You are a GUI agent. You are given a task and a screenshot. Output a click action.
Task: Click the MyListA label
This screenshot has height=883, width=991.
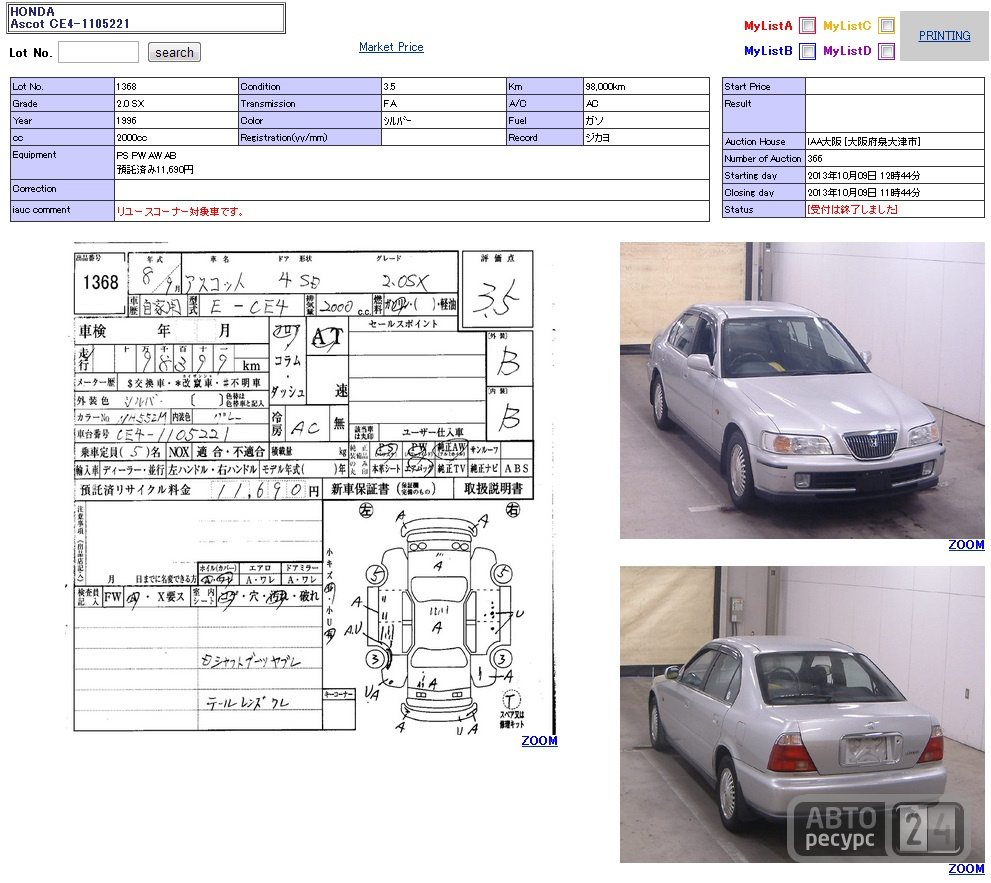pyautogui.click(x=768, y=26)
